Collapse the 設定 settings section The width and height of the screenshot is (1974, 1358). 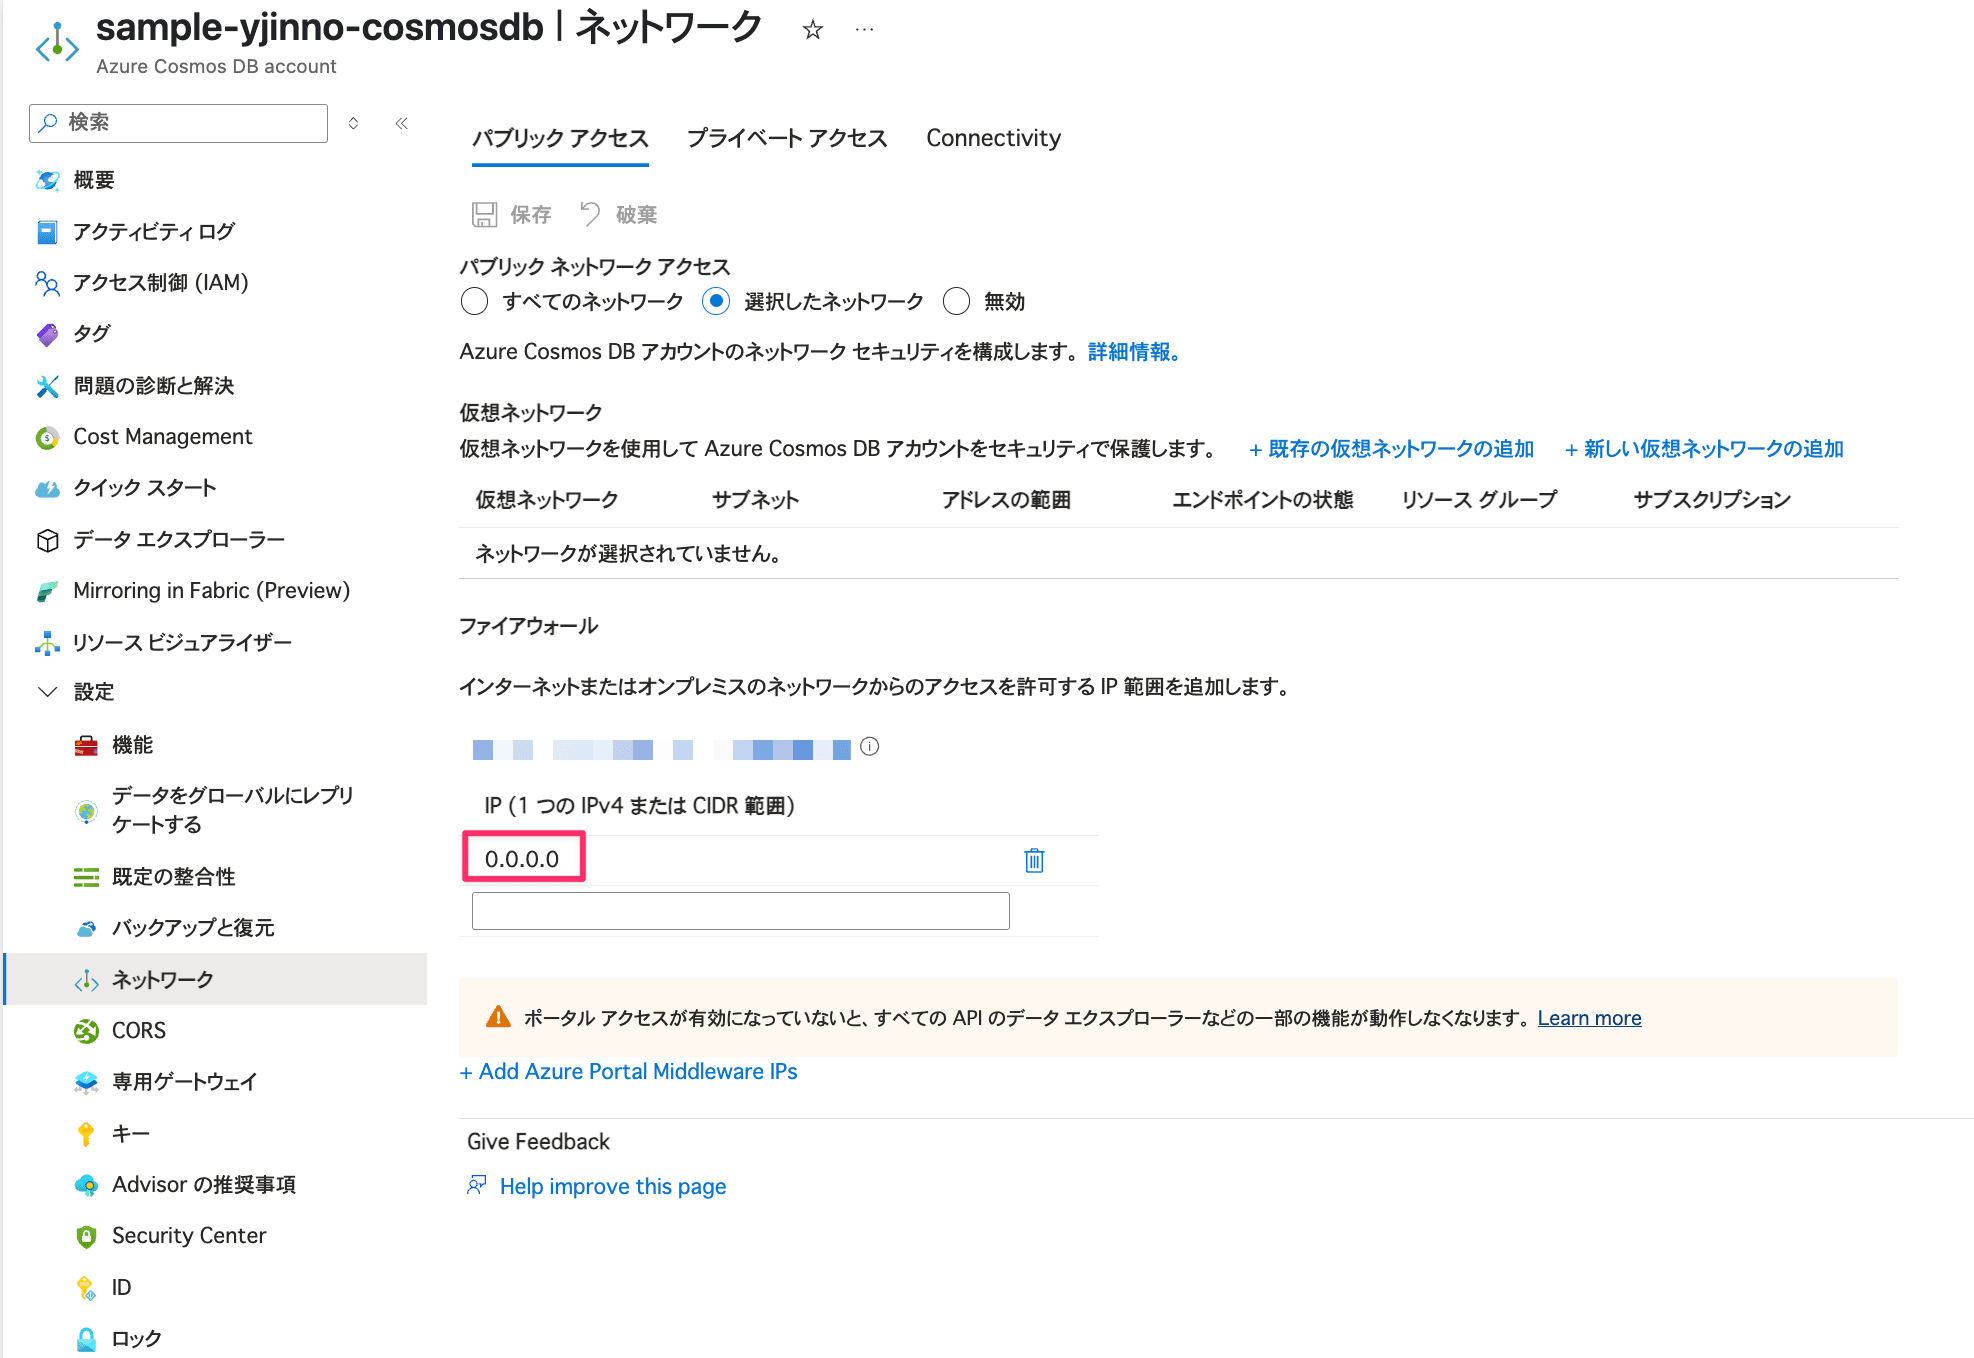(47, 692)
